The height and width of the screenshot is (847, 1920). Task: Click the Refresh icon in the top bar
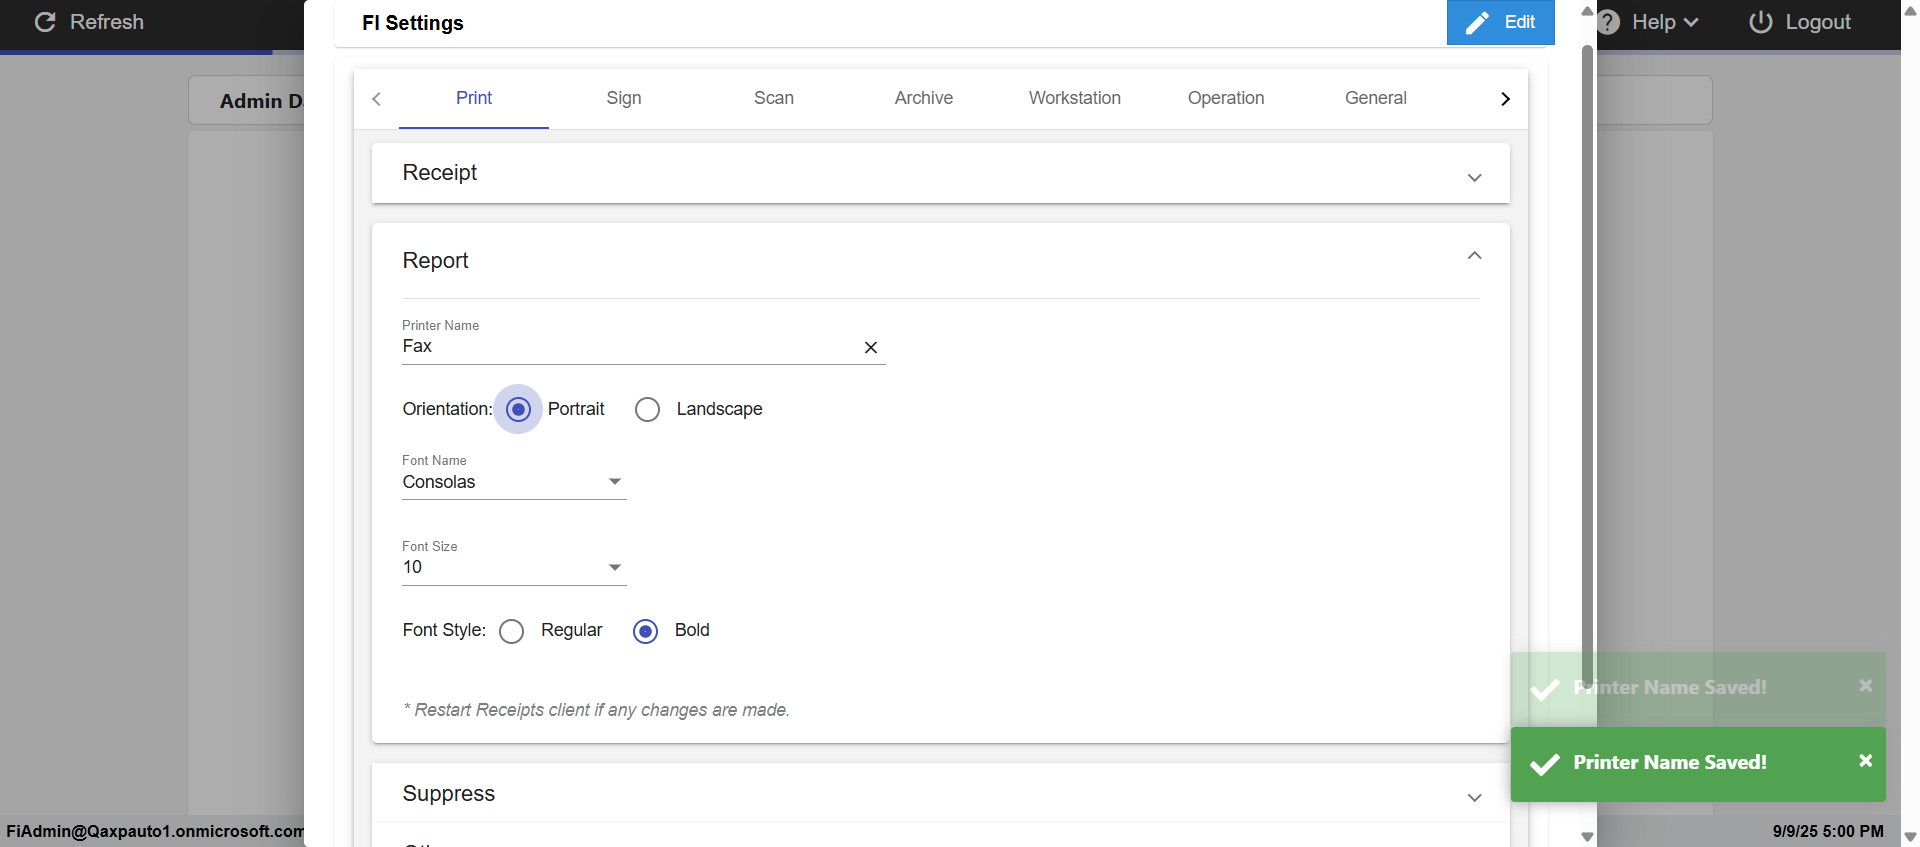click(x=45, y=22)
